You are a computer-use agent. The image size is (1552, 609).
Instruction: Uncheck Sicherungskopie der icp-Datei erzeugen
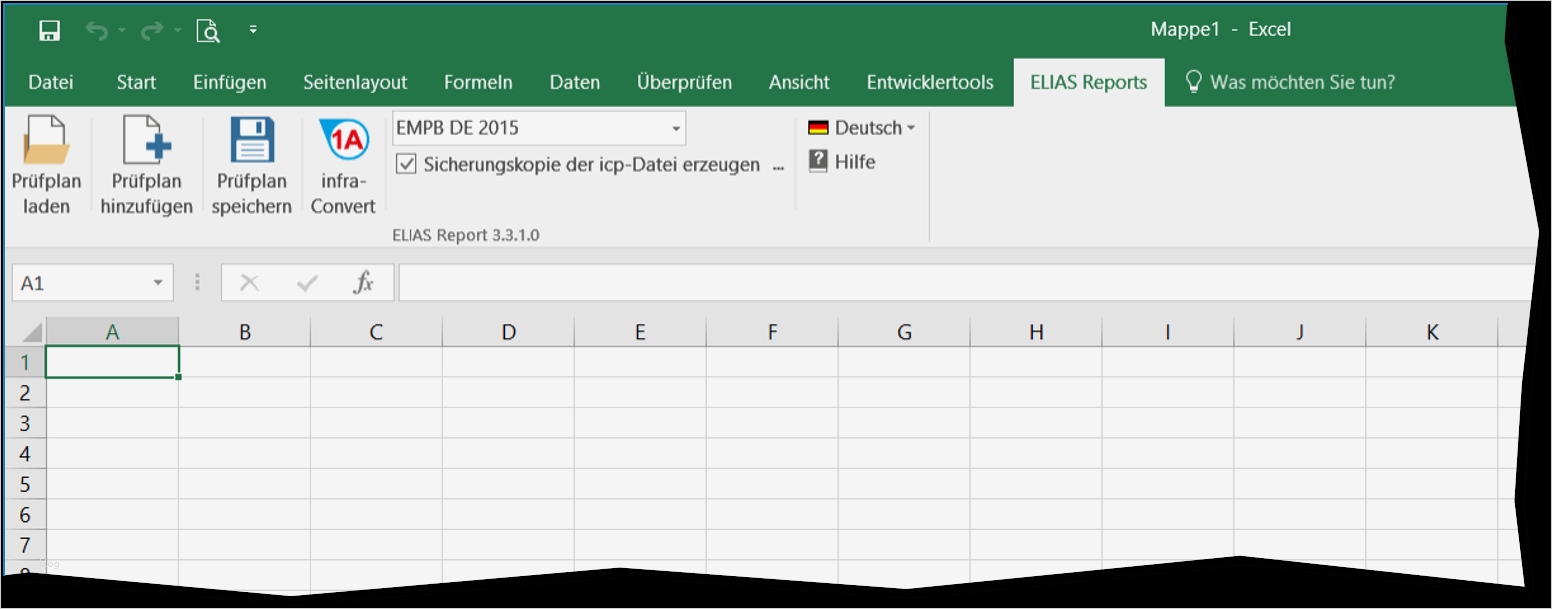pyautogui.click(x=404, y=163)
